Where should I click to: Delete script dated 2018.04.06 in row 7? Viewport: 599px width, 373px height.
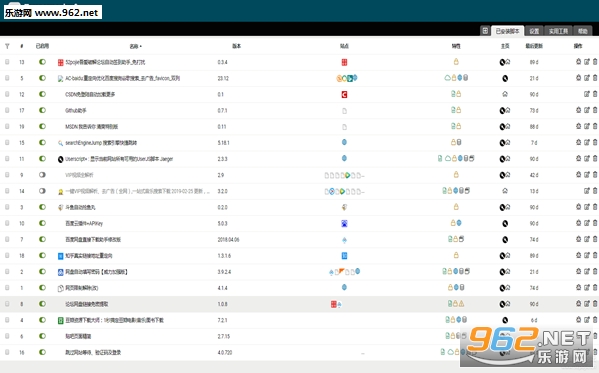pyautogui.click(x=595, y=239)
